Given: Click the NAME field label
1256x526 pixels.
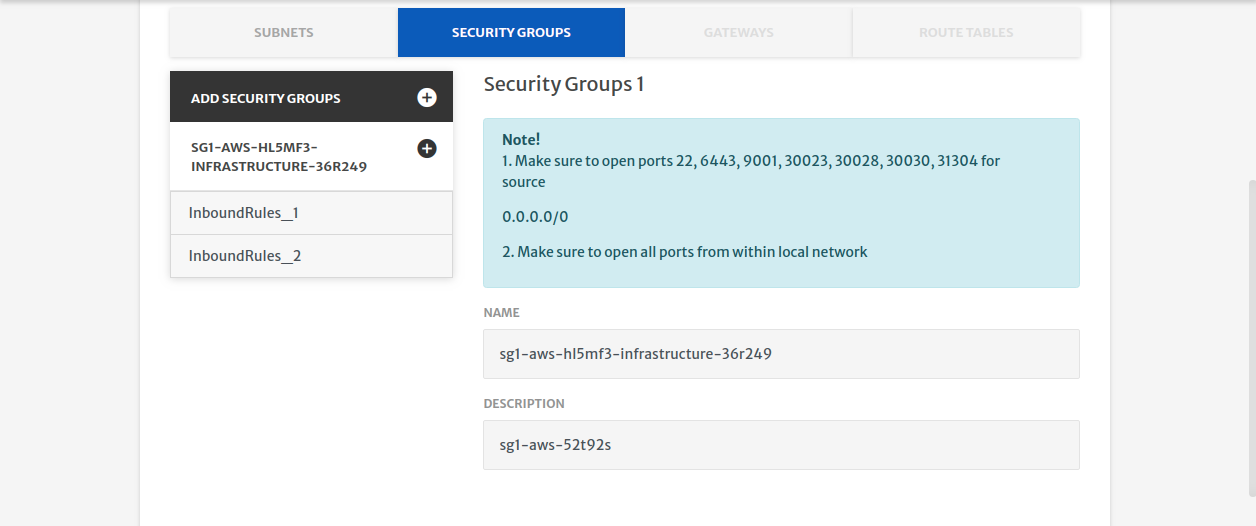Looking at the screenshot, I should pos(502,313).
